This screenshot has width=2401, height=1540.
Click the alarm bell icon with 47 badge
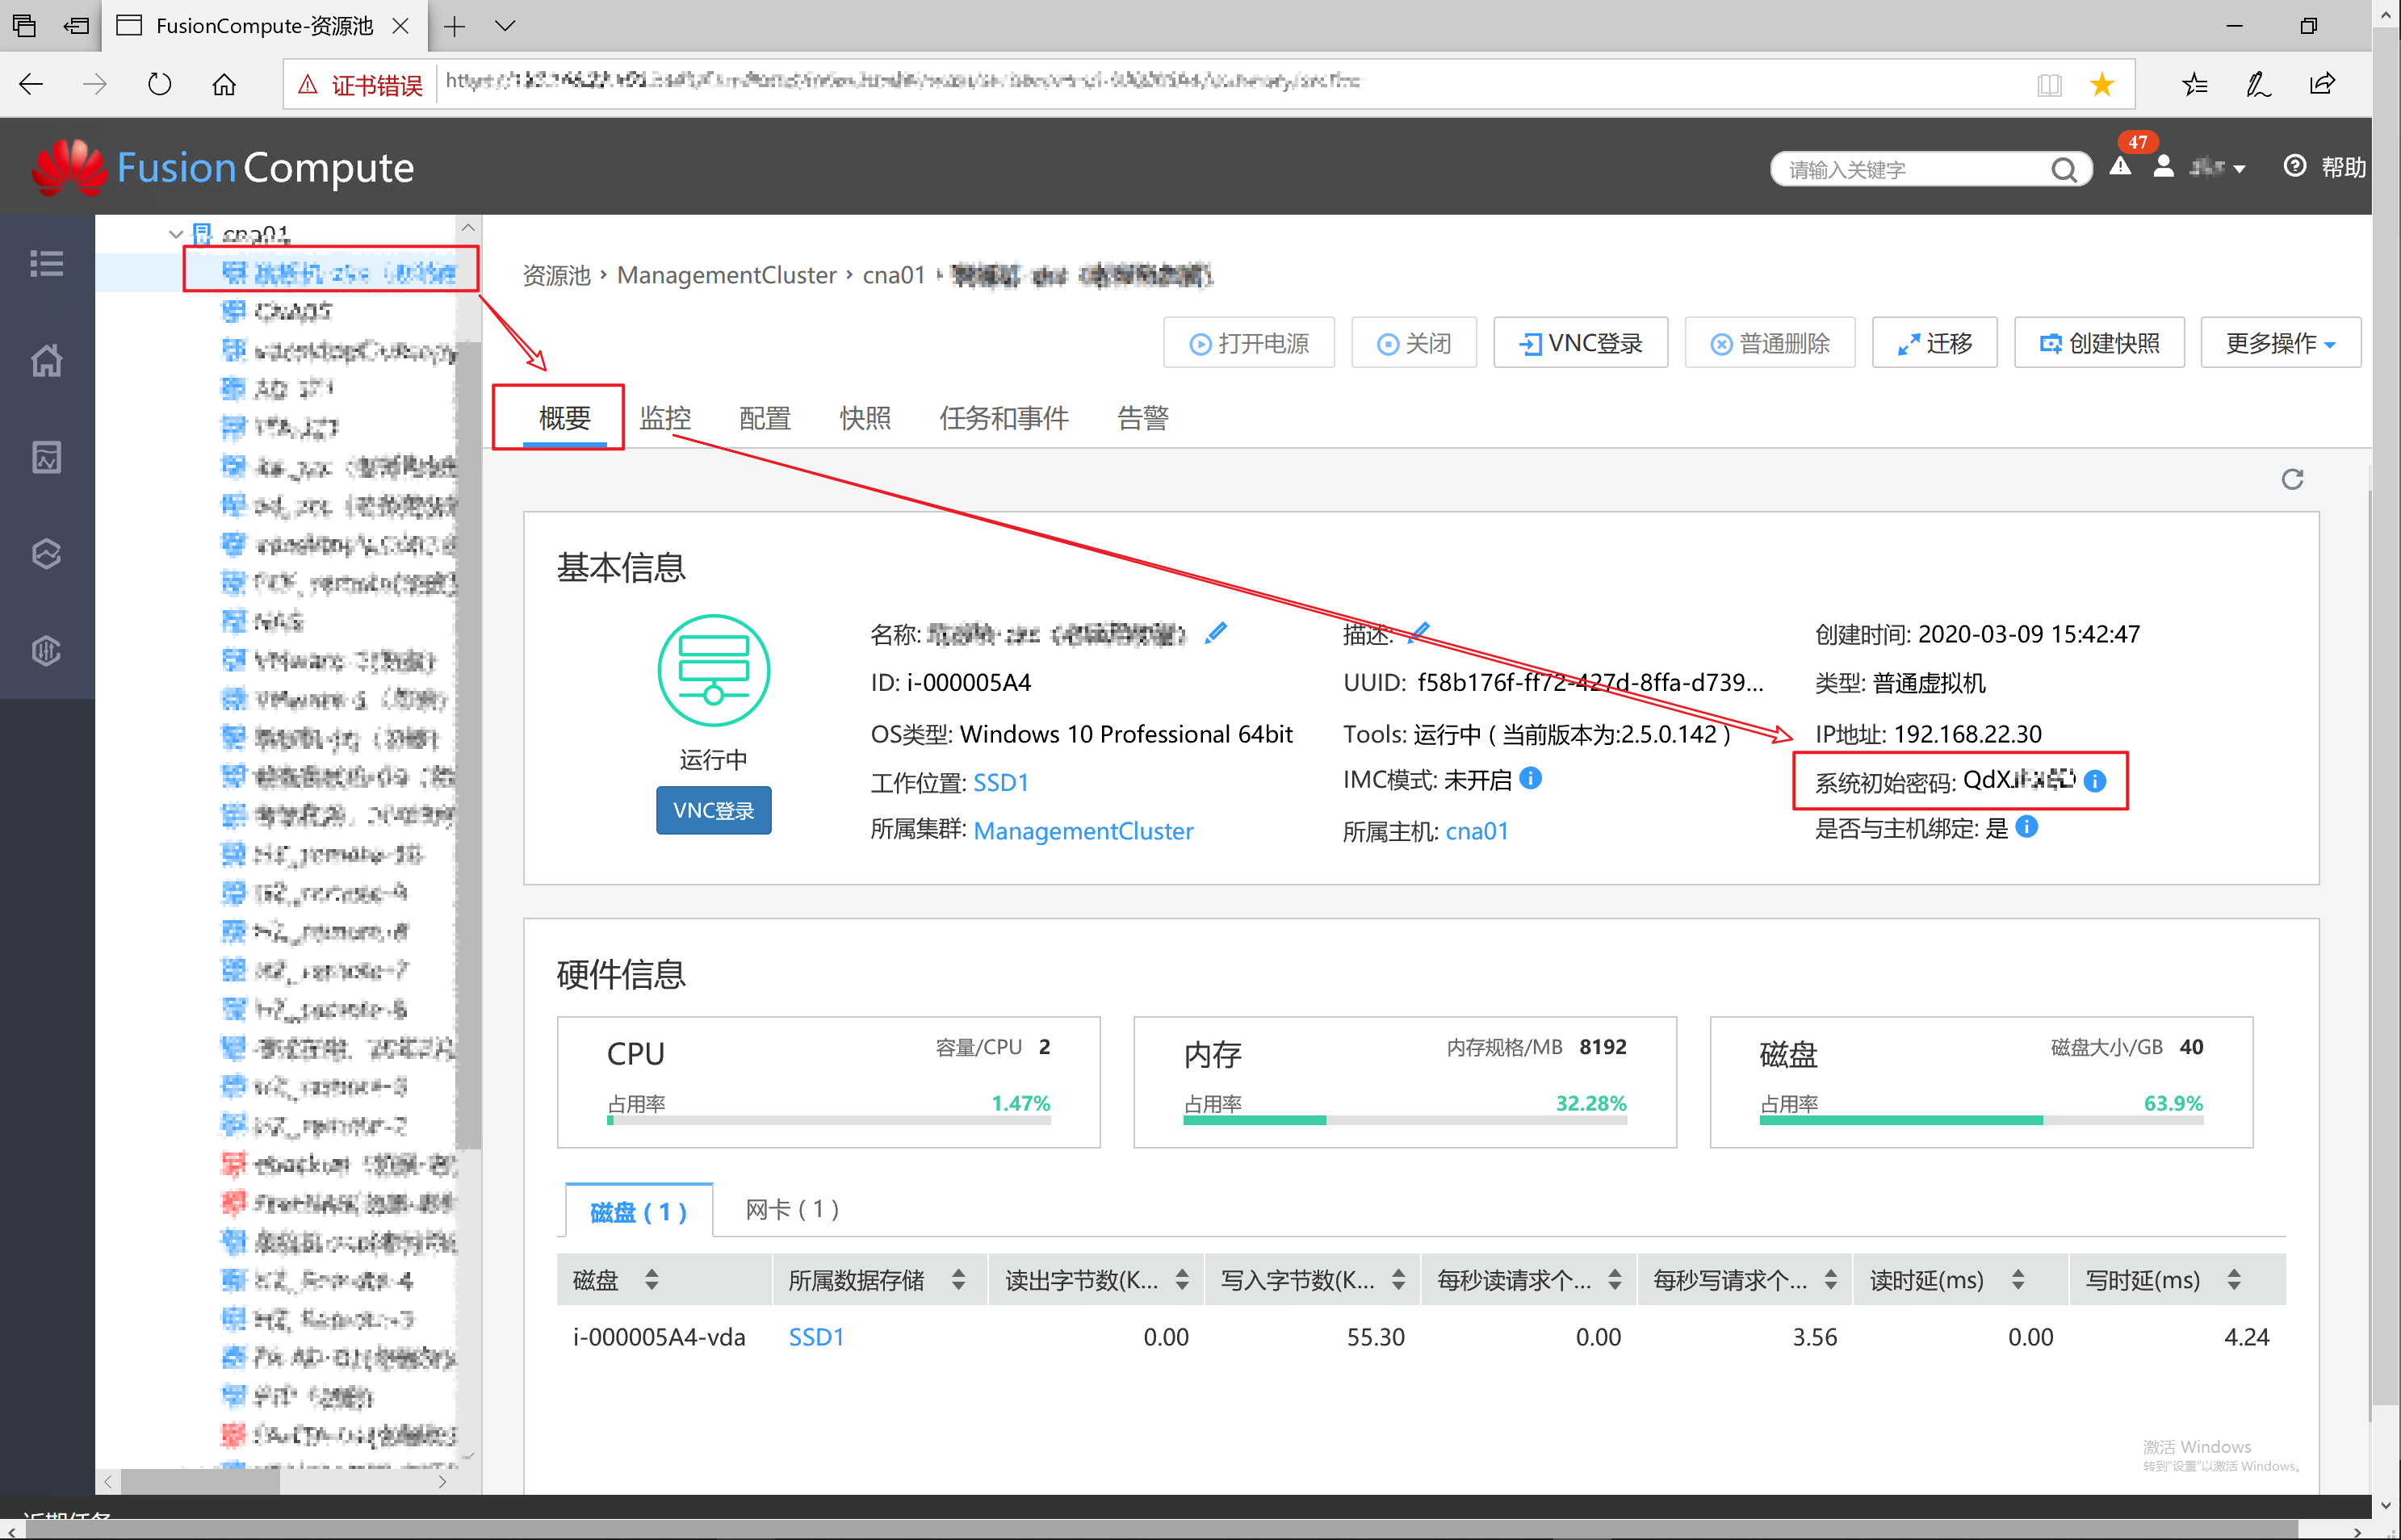pyautogui.click(x=2119, y=167)
